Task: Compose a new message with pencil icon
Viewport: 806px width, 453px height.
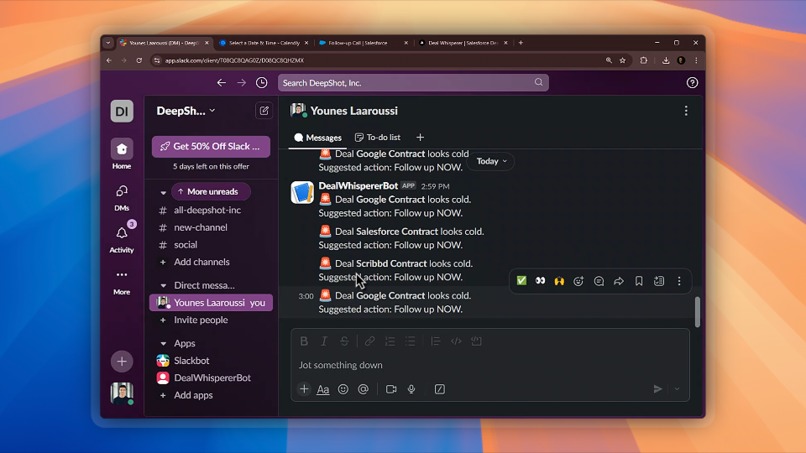Action: [264, 111]
